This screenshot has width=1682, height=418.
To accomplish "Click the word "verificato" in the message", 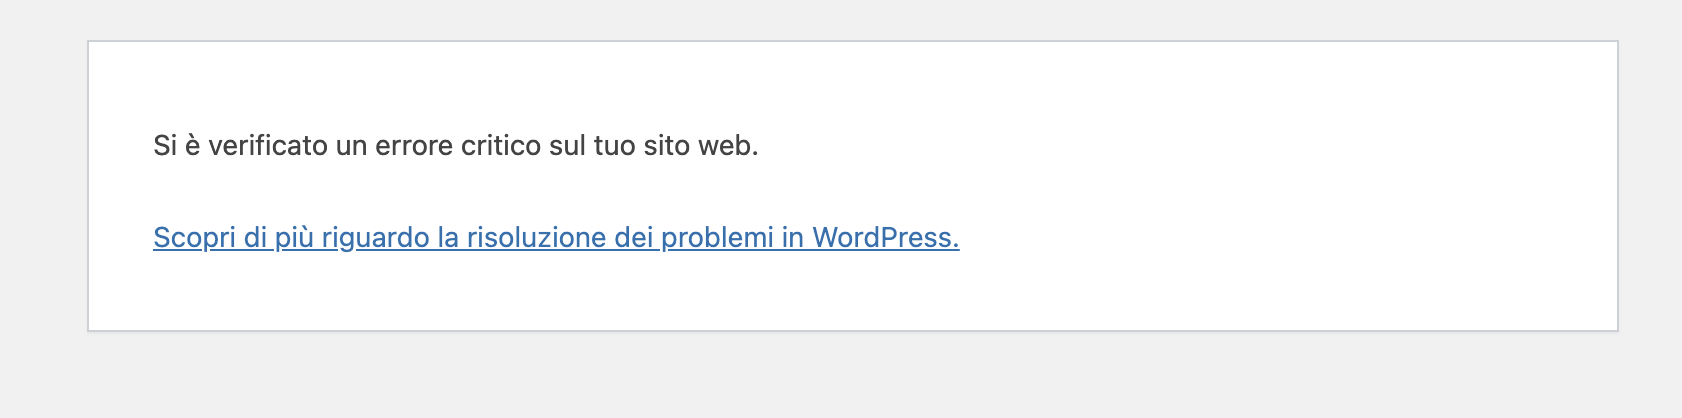I will tap(267, 146).
